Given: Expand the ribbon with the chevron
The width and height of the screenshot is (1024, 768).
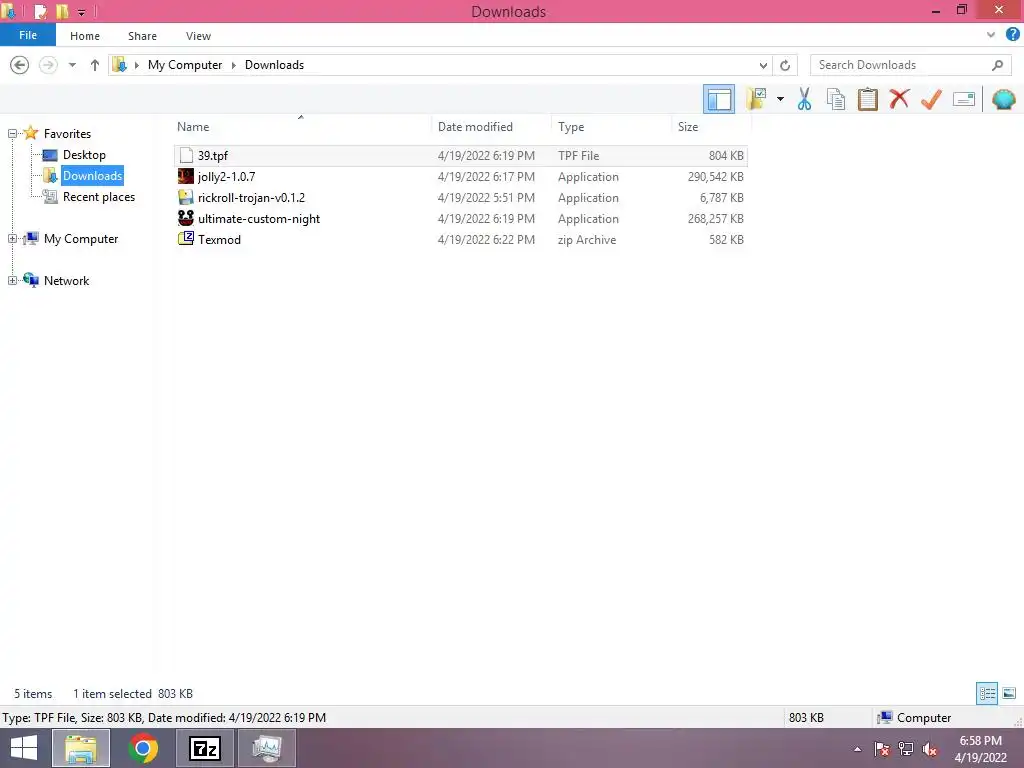Looking at the screenshot, I should pos(991,35).
